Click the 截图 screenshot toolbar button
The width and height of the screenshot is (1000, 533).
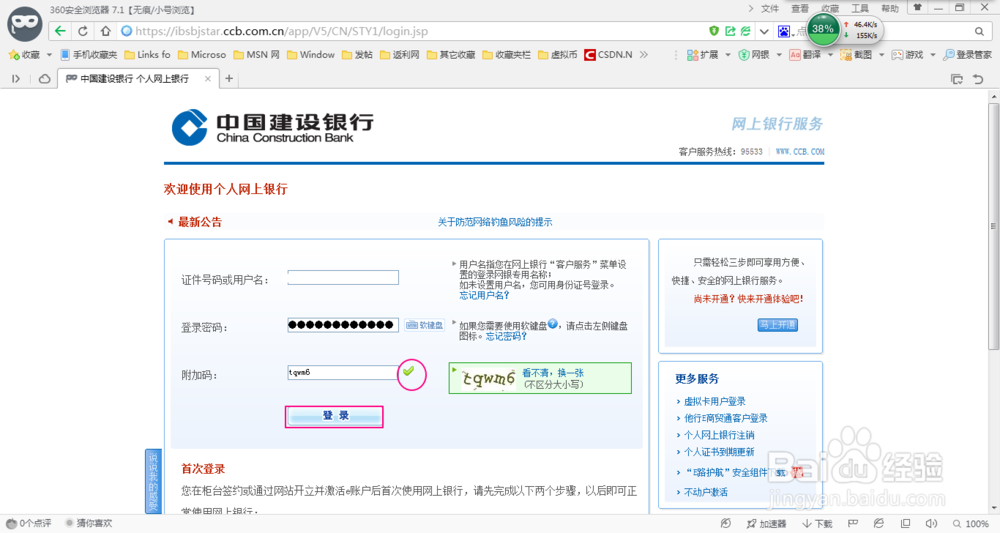856,55
